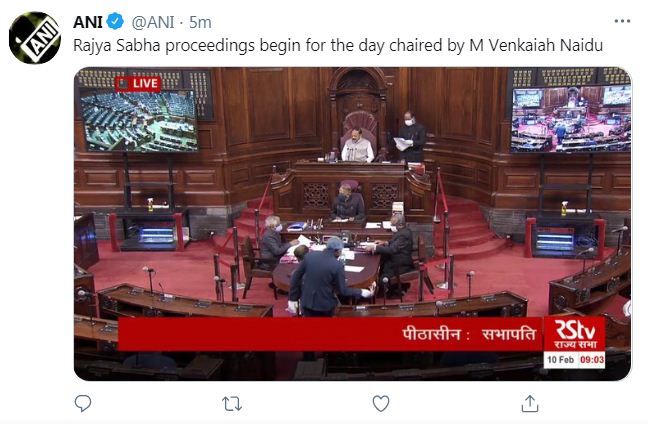648x424 pixels.
Task: Click the Rajya Sabha proceedings tweet text
Action: [x=338, y=45]
